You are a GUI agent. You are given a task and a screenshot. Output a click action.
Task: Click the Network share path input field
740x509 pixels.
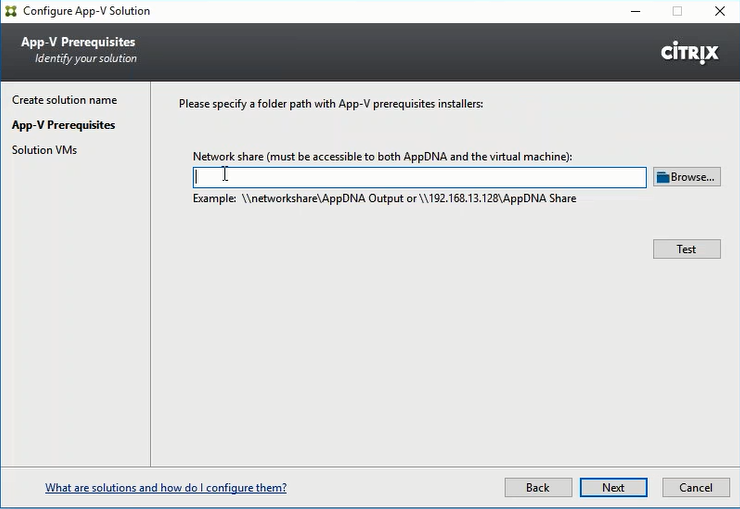point(420,177)
